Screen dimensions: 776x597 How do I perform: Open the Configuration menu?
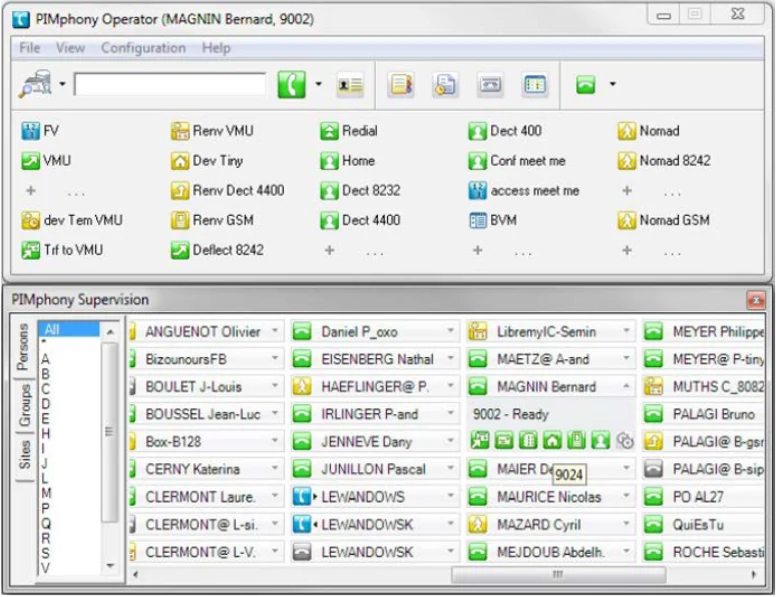click(x=144, y=48)
